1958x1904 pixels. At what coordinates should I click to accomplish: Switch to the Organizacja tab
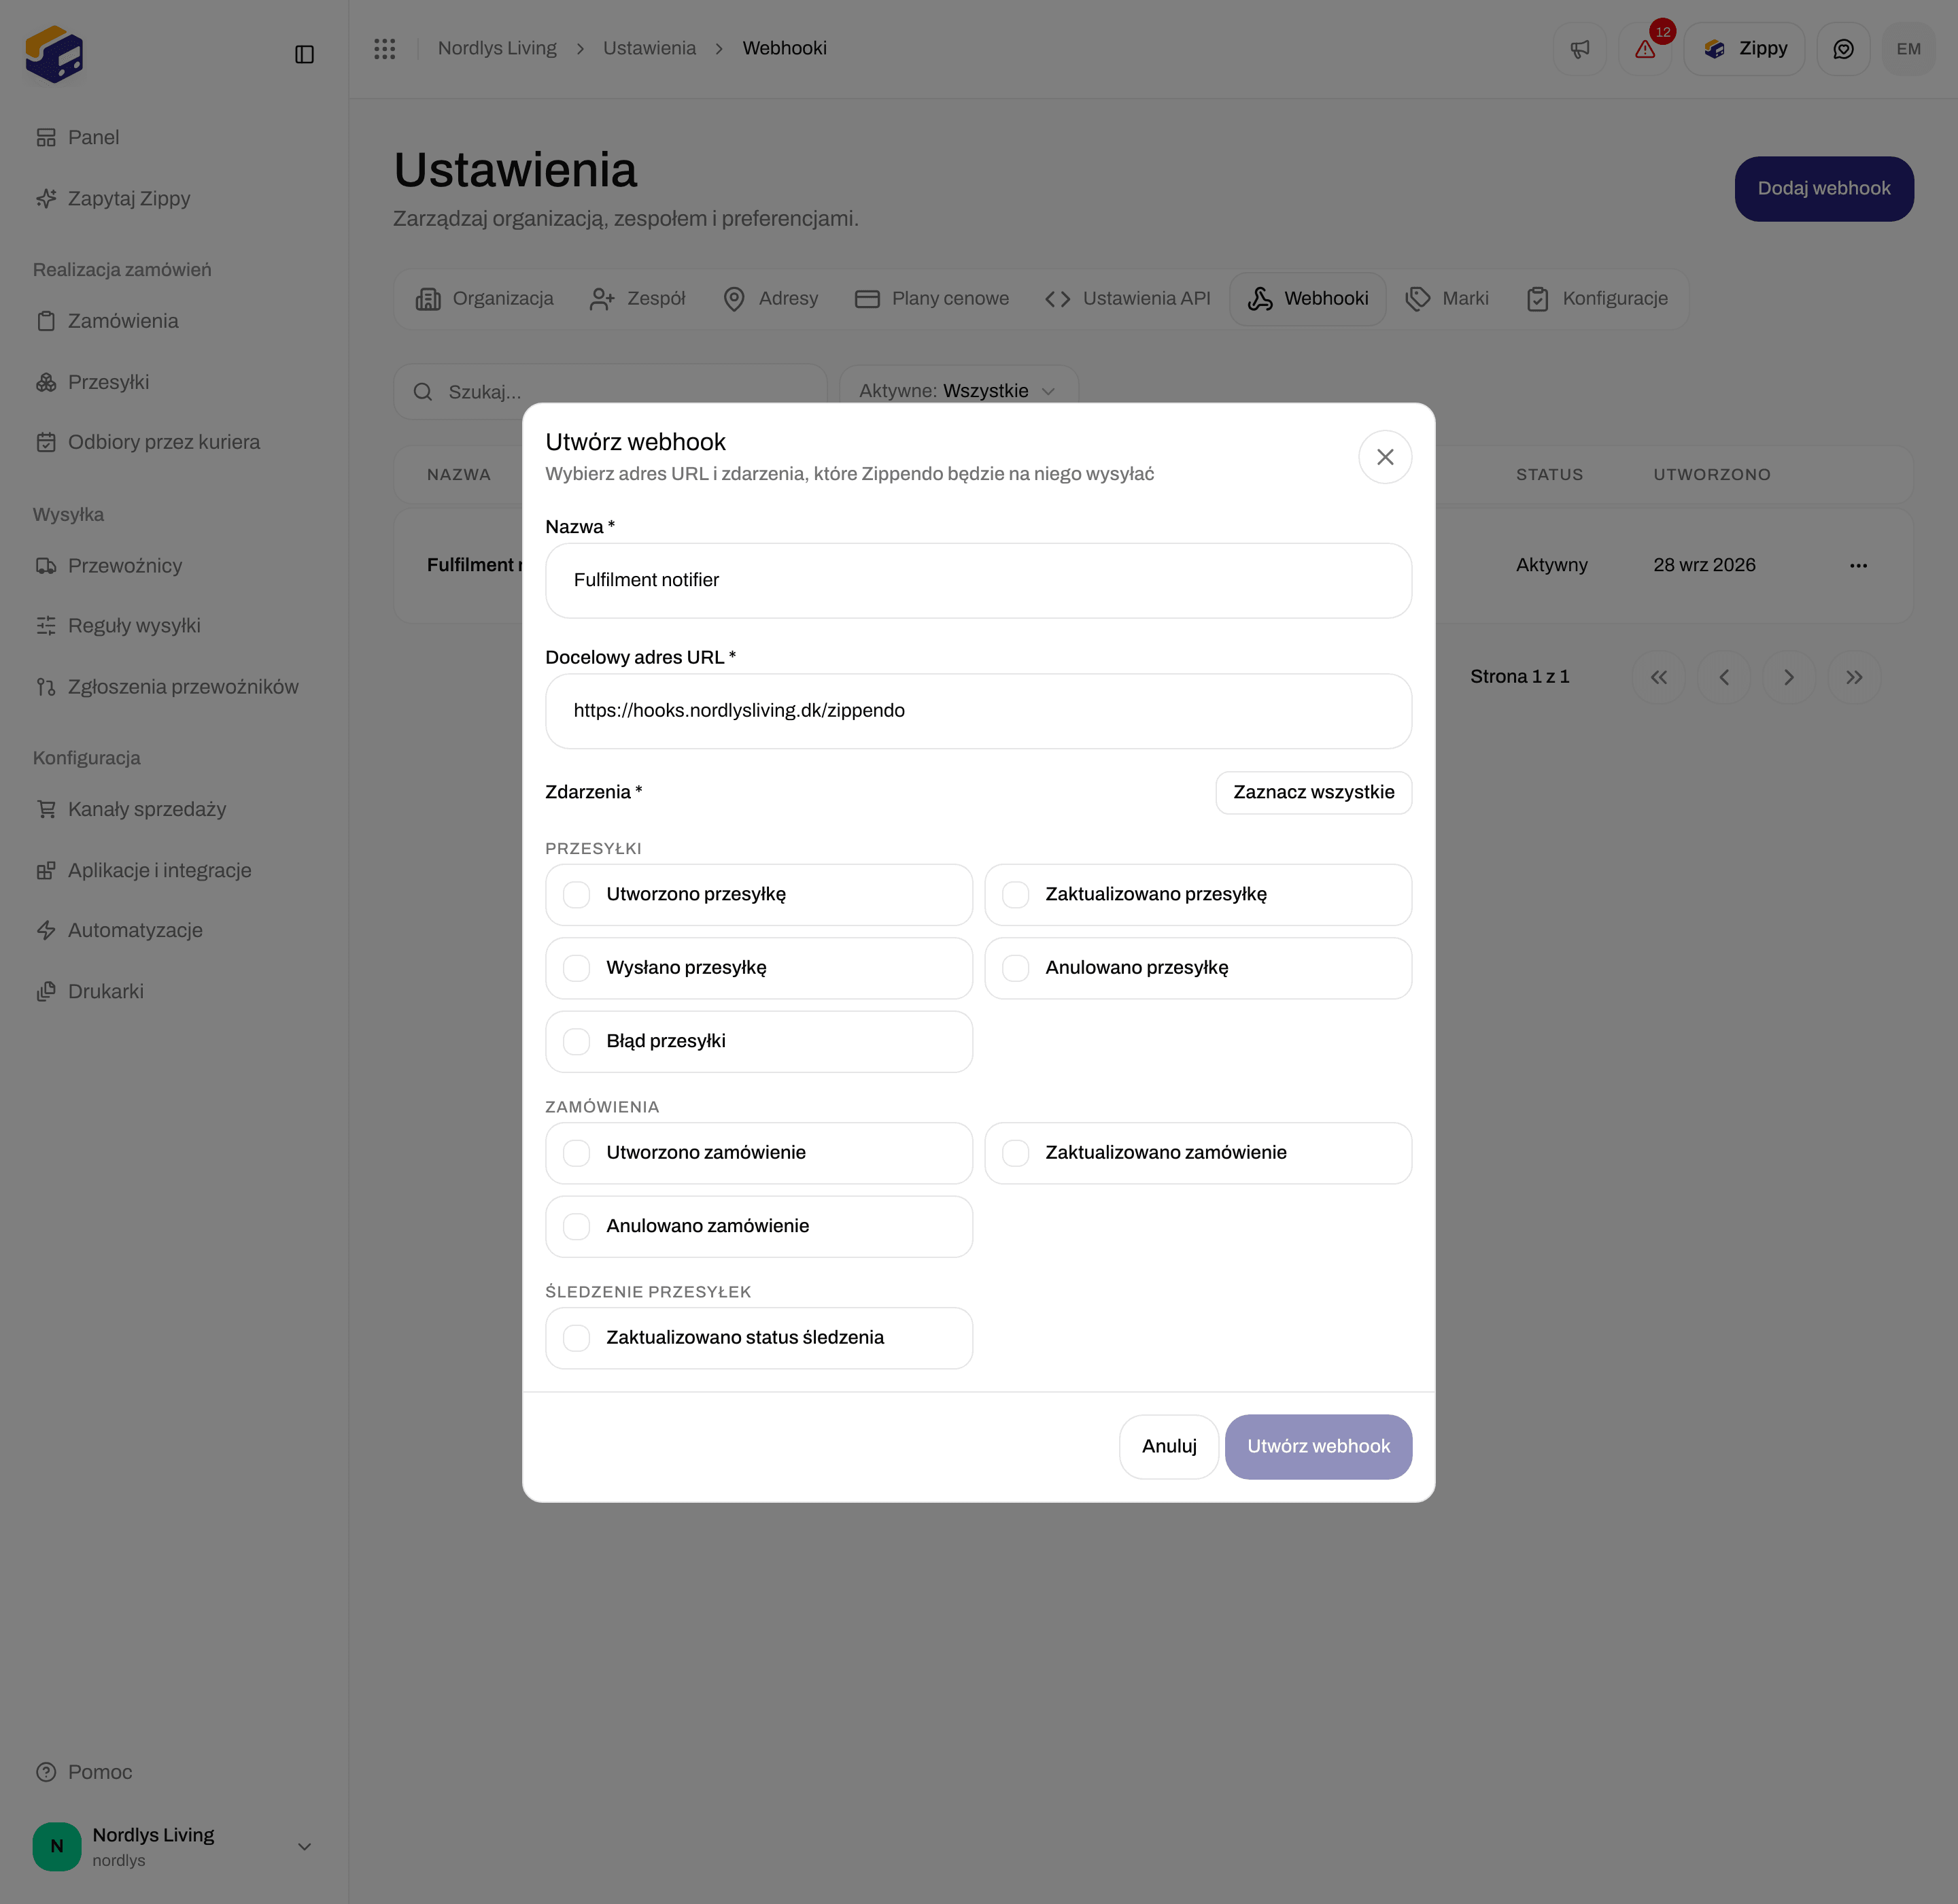pyautogui.click(x=485, y=299)
